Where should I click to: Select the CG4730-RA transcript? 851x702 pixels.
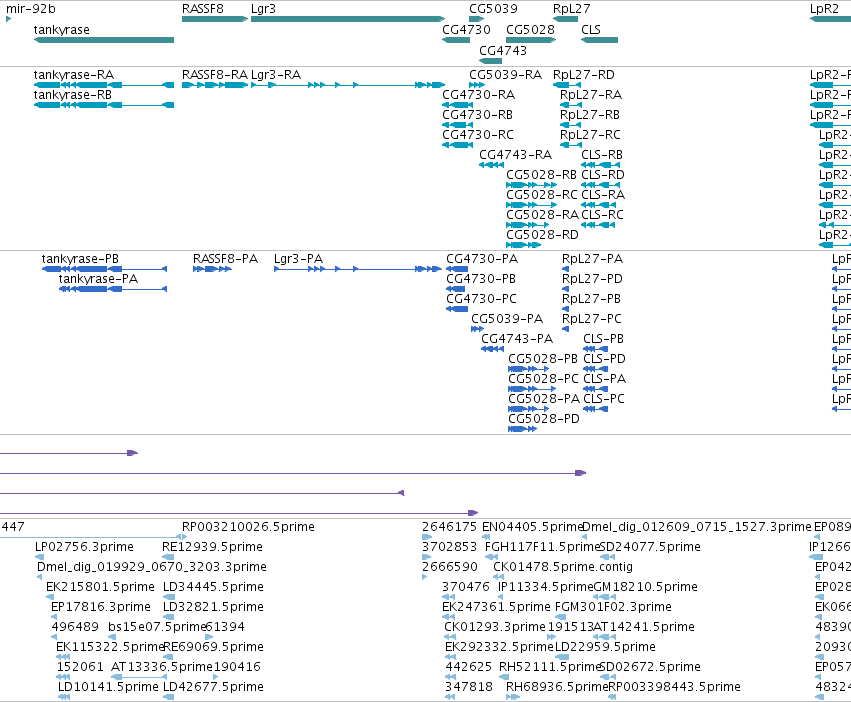point(458,105)
